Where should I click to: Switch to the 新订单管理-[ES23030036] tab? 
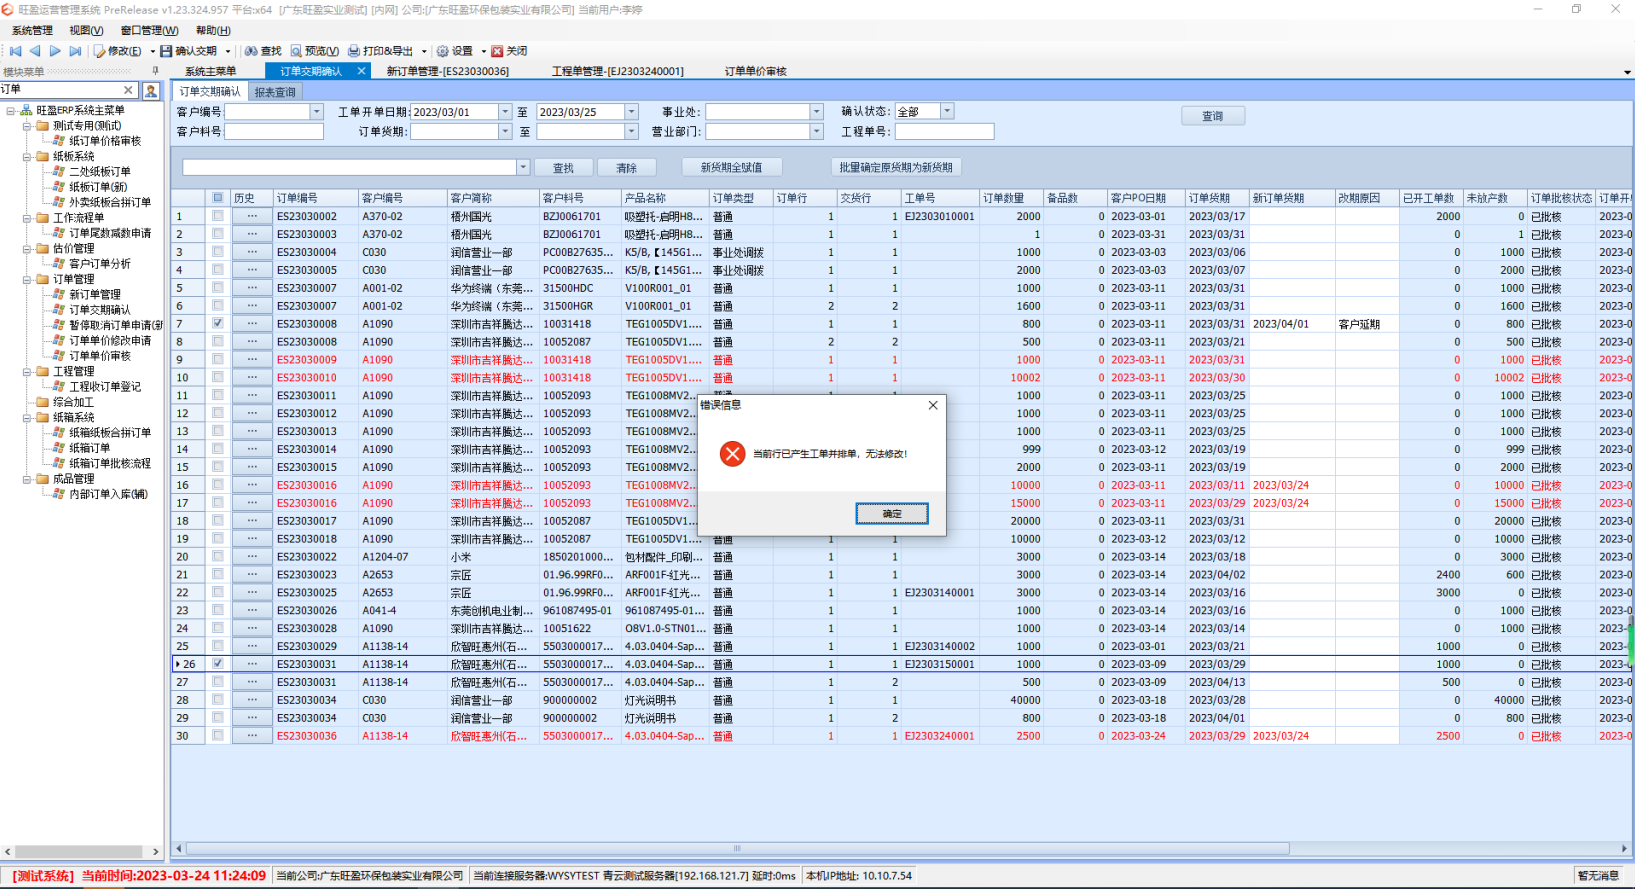(448, 71)
